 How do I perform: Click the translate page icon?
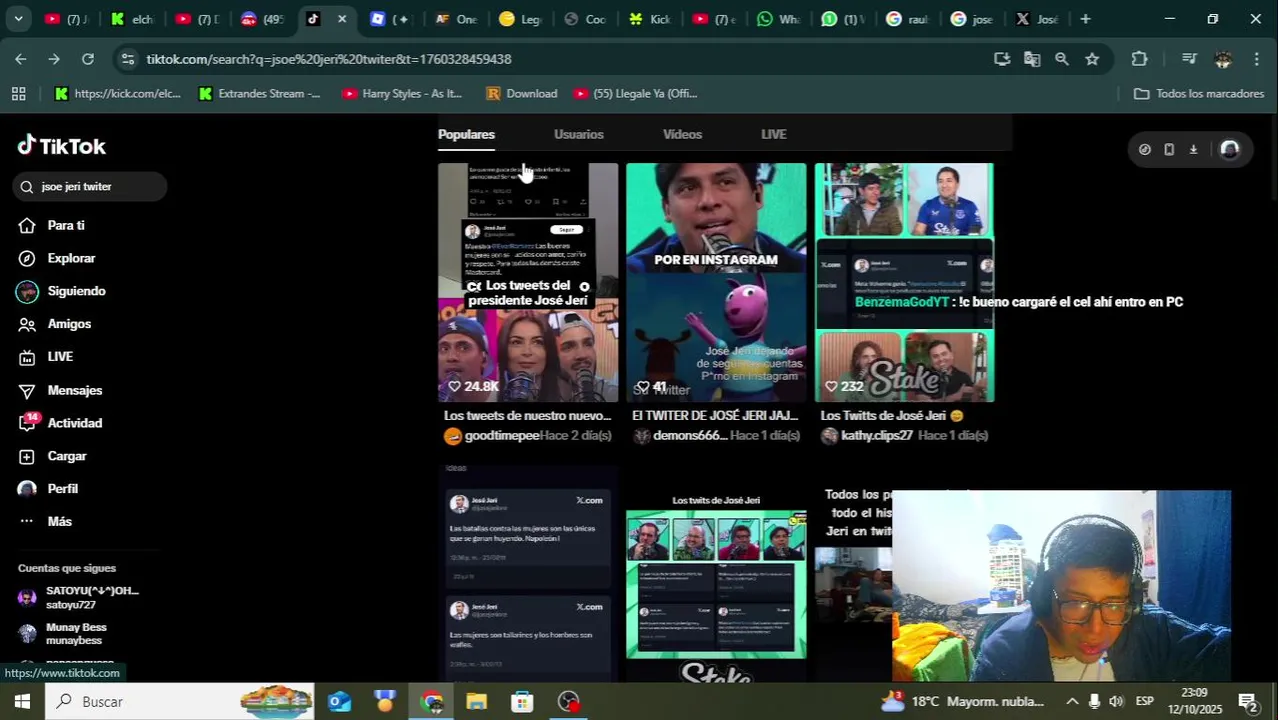[1032, 59]
